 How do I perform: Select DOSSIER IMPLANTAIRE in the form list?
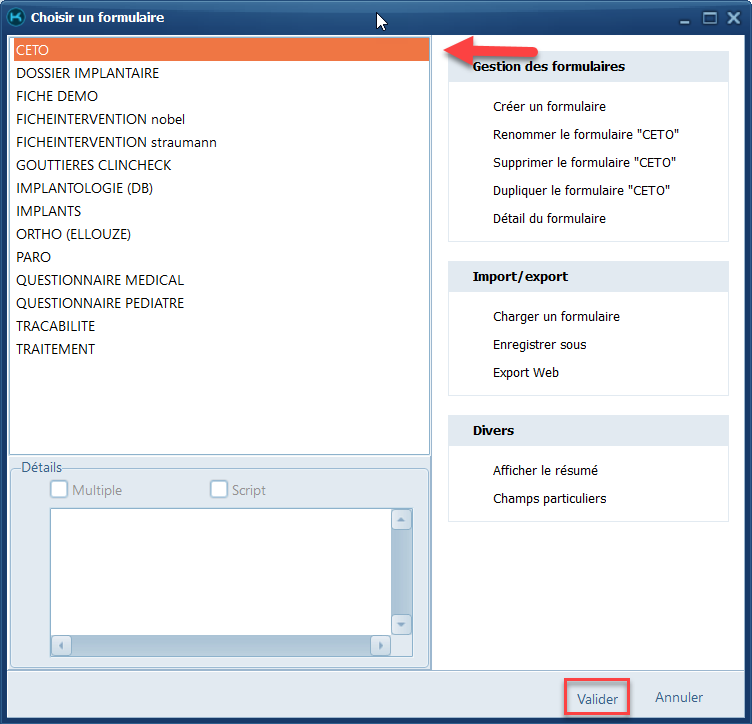coord(88,73)
